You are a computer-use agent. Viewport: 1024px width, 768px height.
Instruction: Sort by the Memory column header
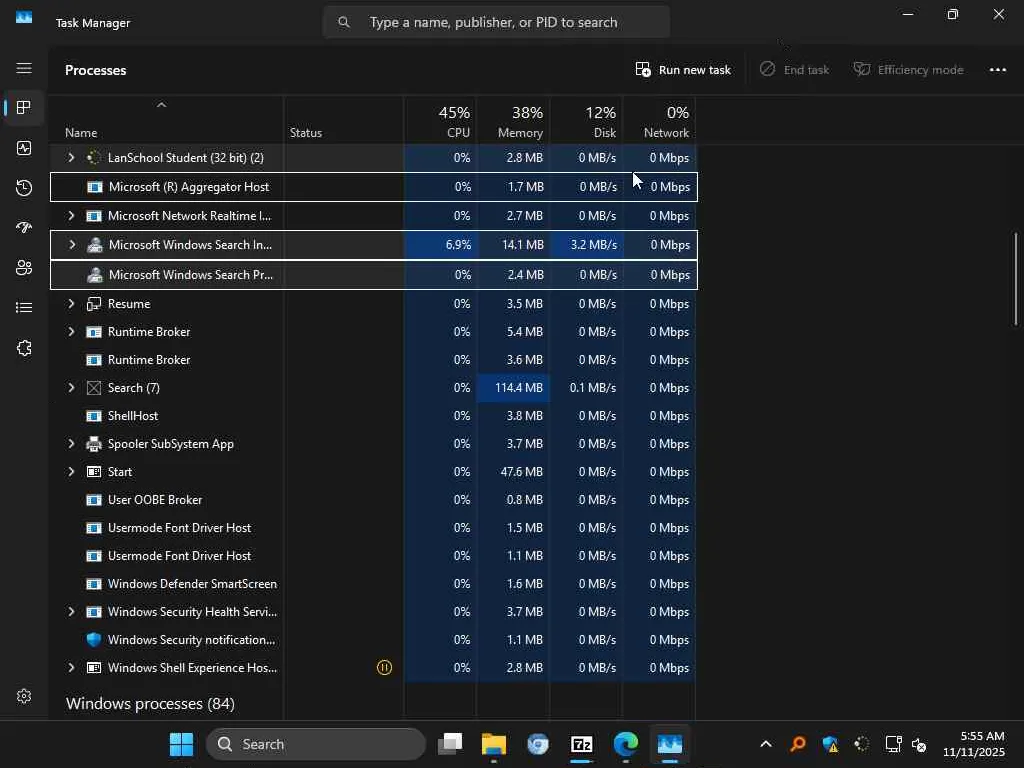click(x=513, y=122)
